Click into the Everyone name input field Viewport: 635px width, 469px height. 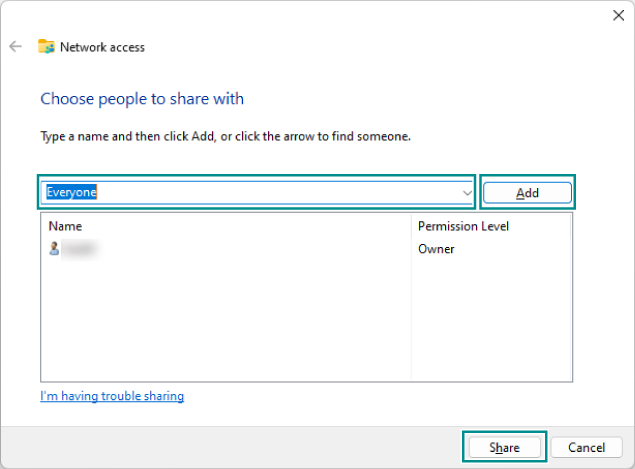250,193
